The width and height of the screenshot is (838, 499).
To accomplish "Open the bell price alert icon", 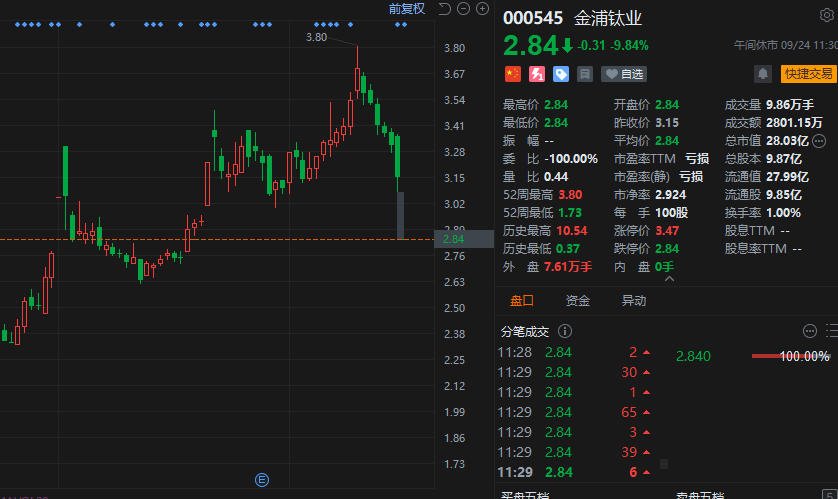I will tap(763, 74).
